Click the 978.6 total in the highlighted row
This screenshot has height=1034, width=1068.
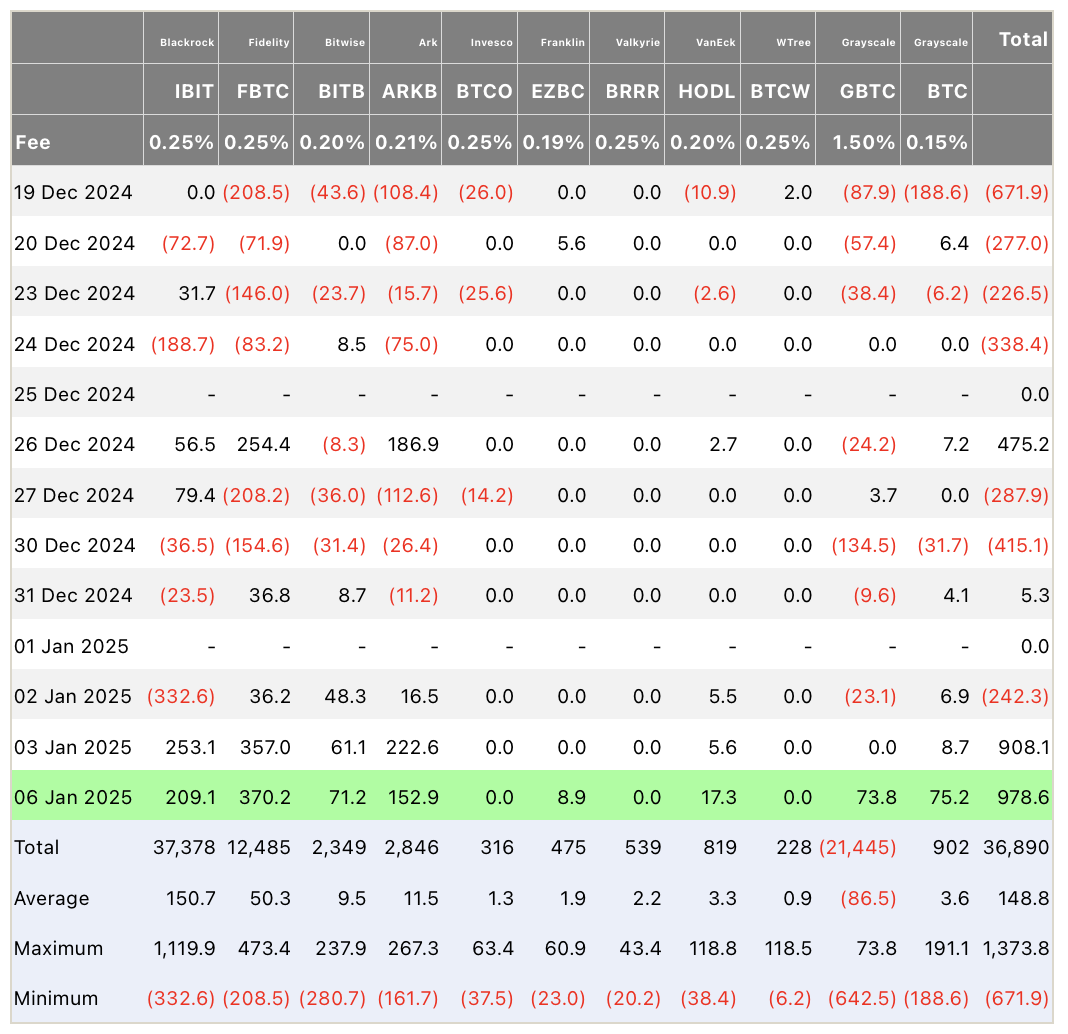pos(1023,797)
